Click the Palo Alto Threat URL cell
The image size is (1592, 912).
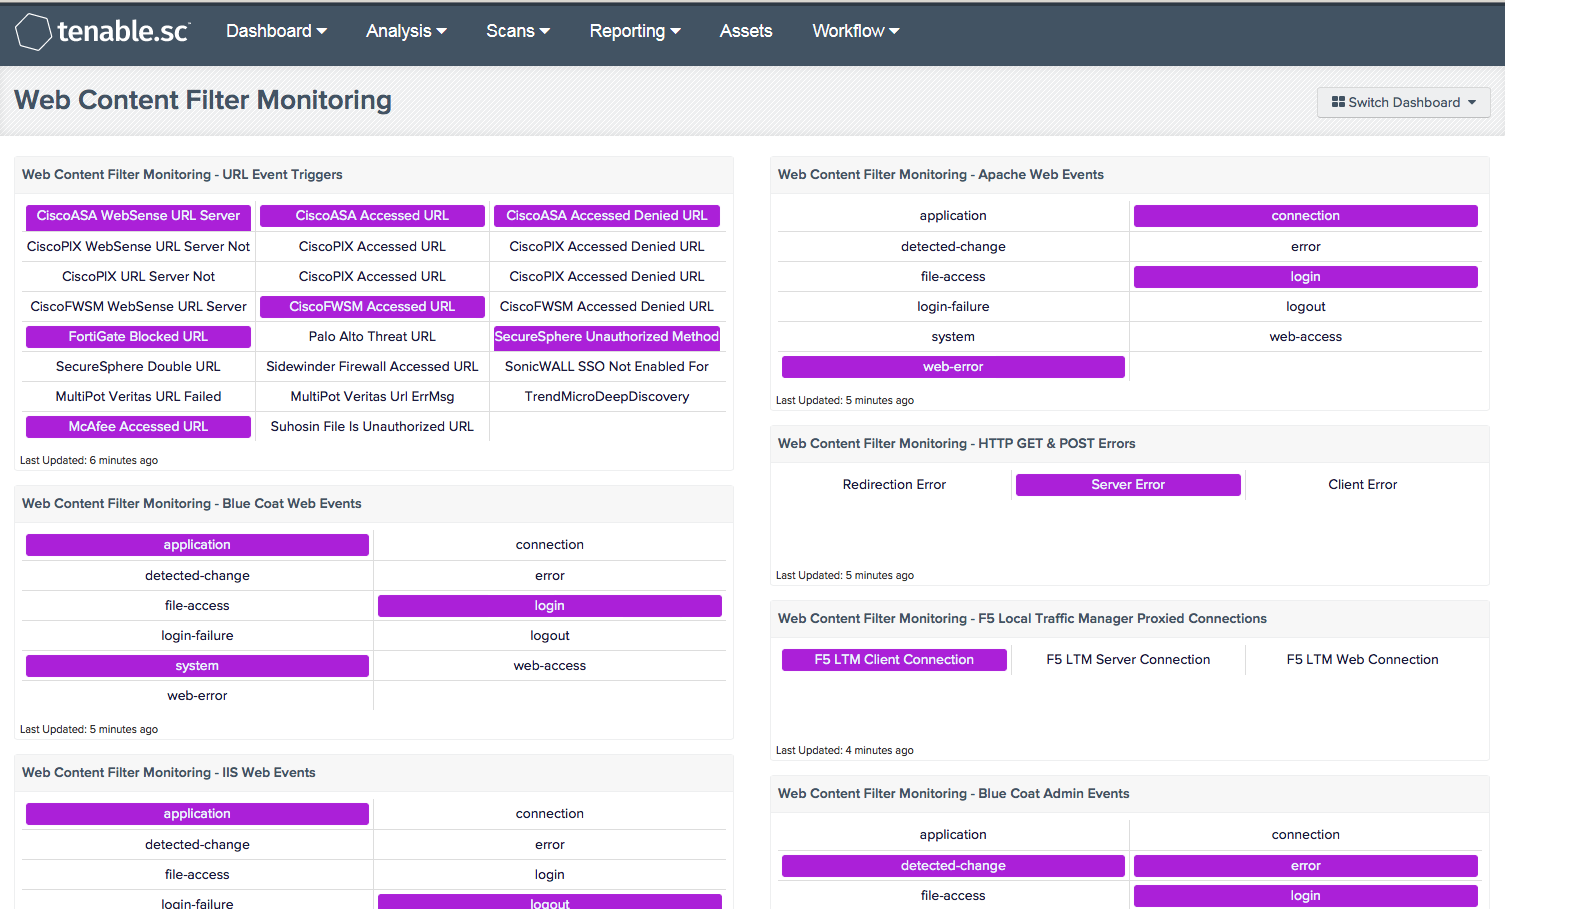pyautogui.click(x=372, y=337)
